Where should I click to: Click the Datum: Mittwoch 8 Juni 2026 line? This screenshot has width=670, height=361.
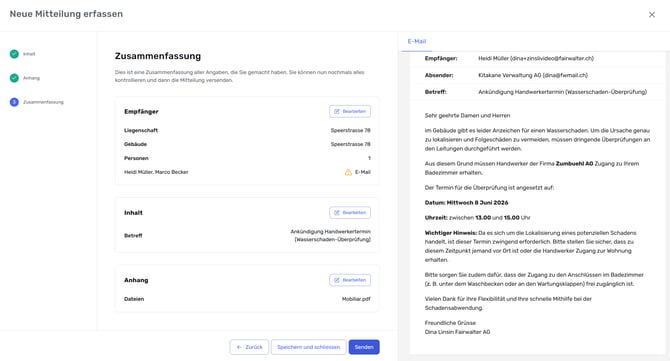[466, 203]
